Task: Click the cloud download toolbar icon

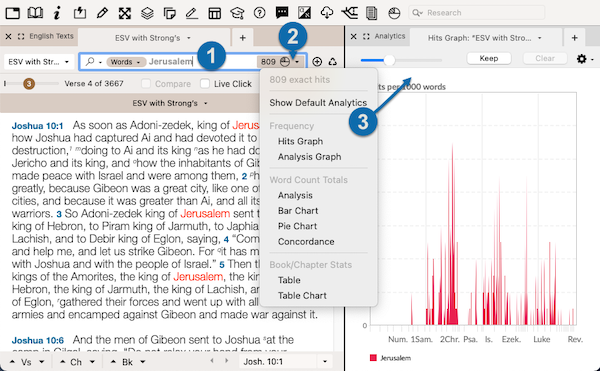Action: [327, 13]
